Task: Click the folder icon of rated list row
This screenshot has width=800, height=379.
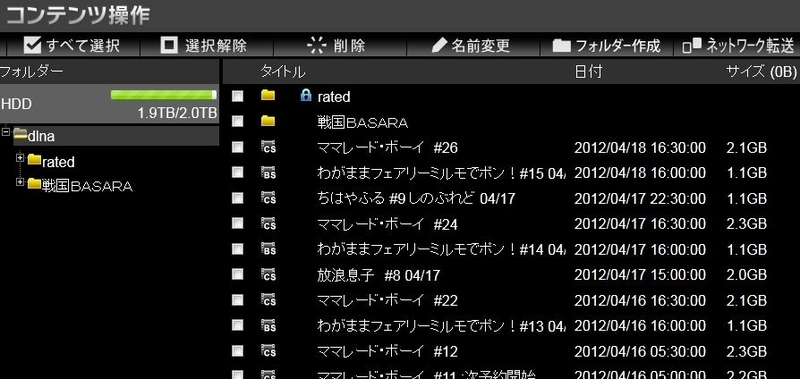Action: pyautogui.click(x=268, y=95)
